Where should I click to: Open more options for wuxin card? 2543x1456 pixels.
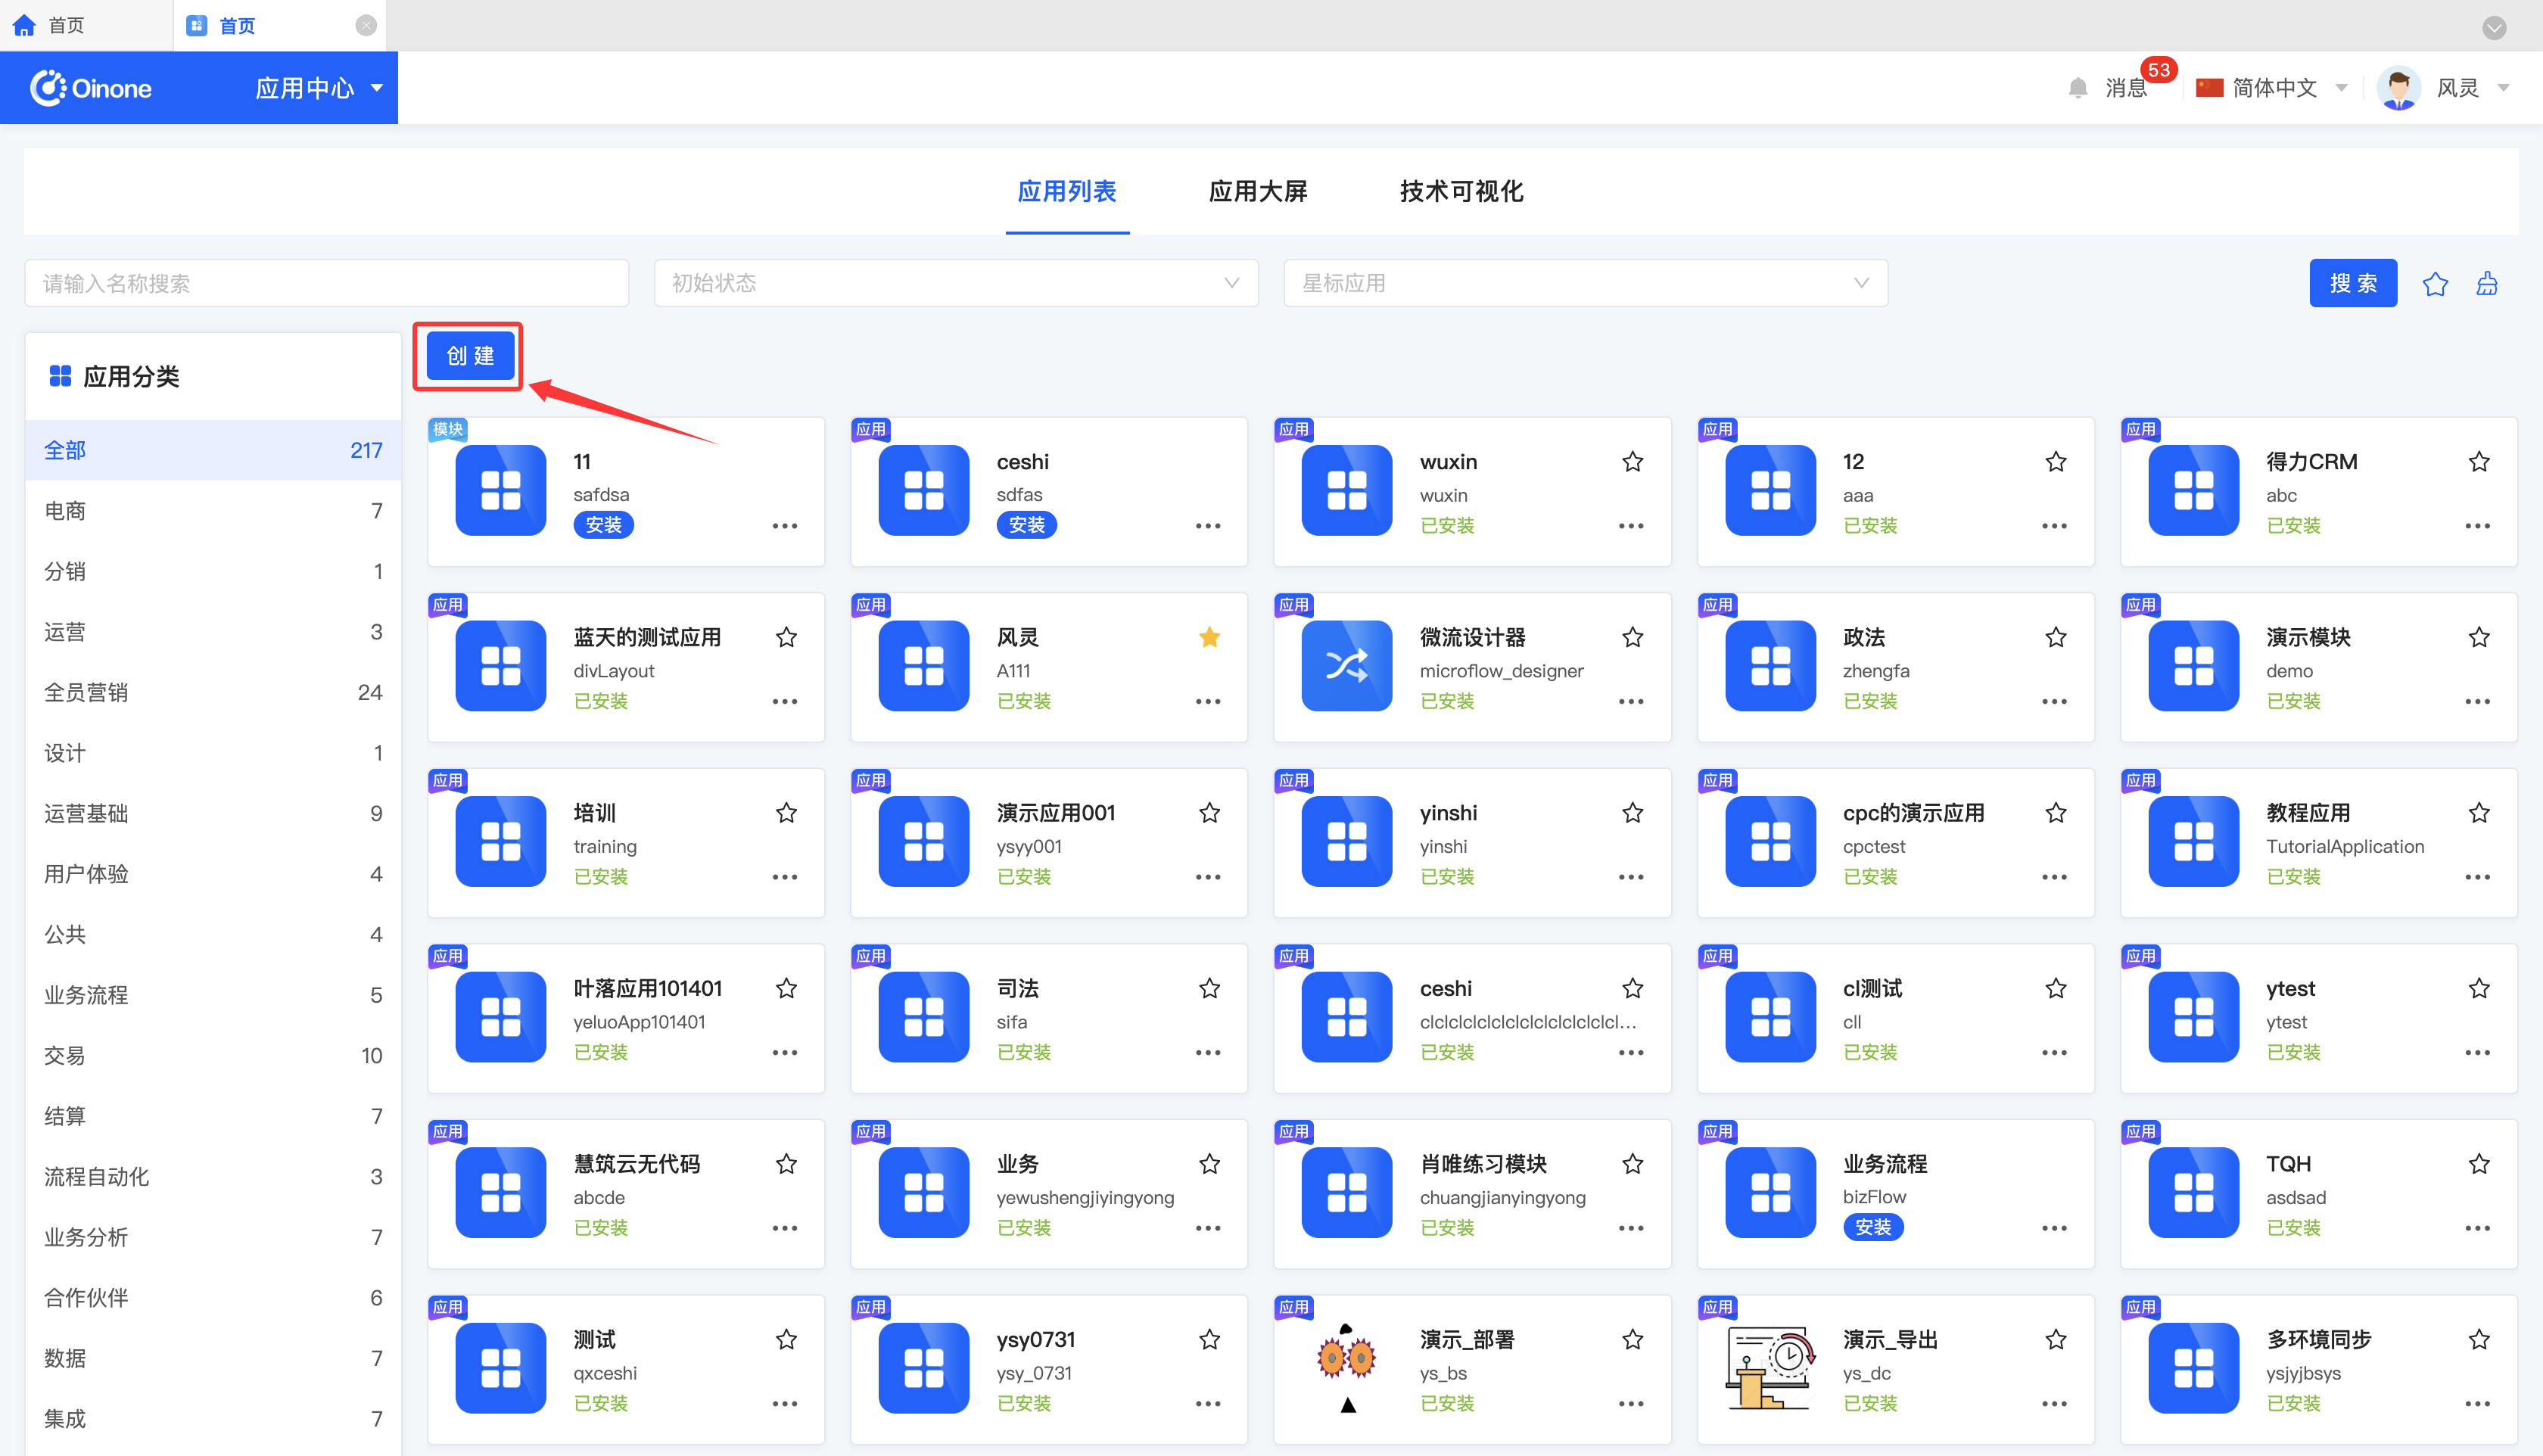tap(1631, 526)
